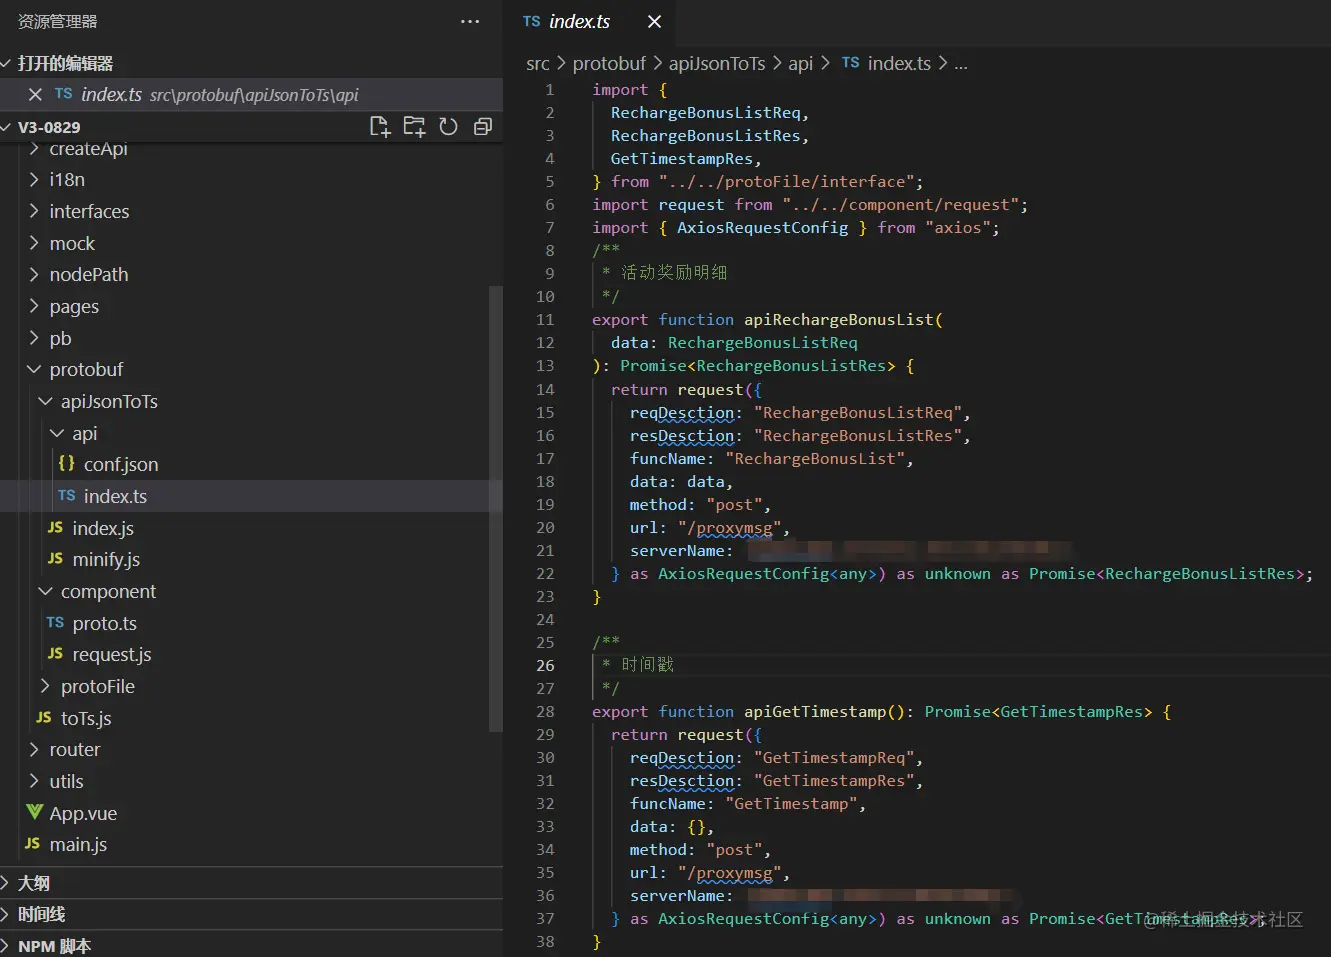Open the request.js file

[111, 654]
